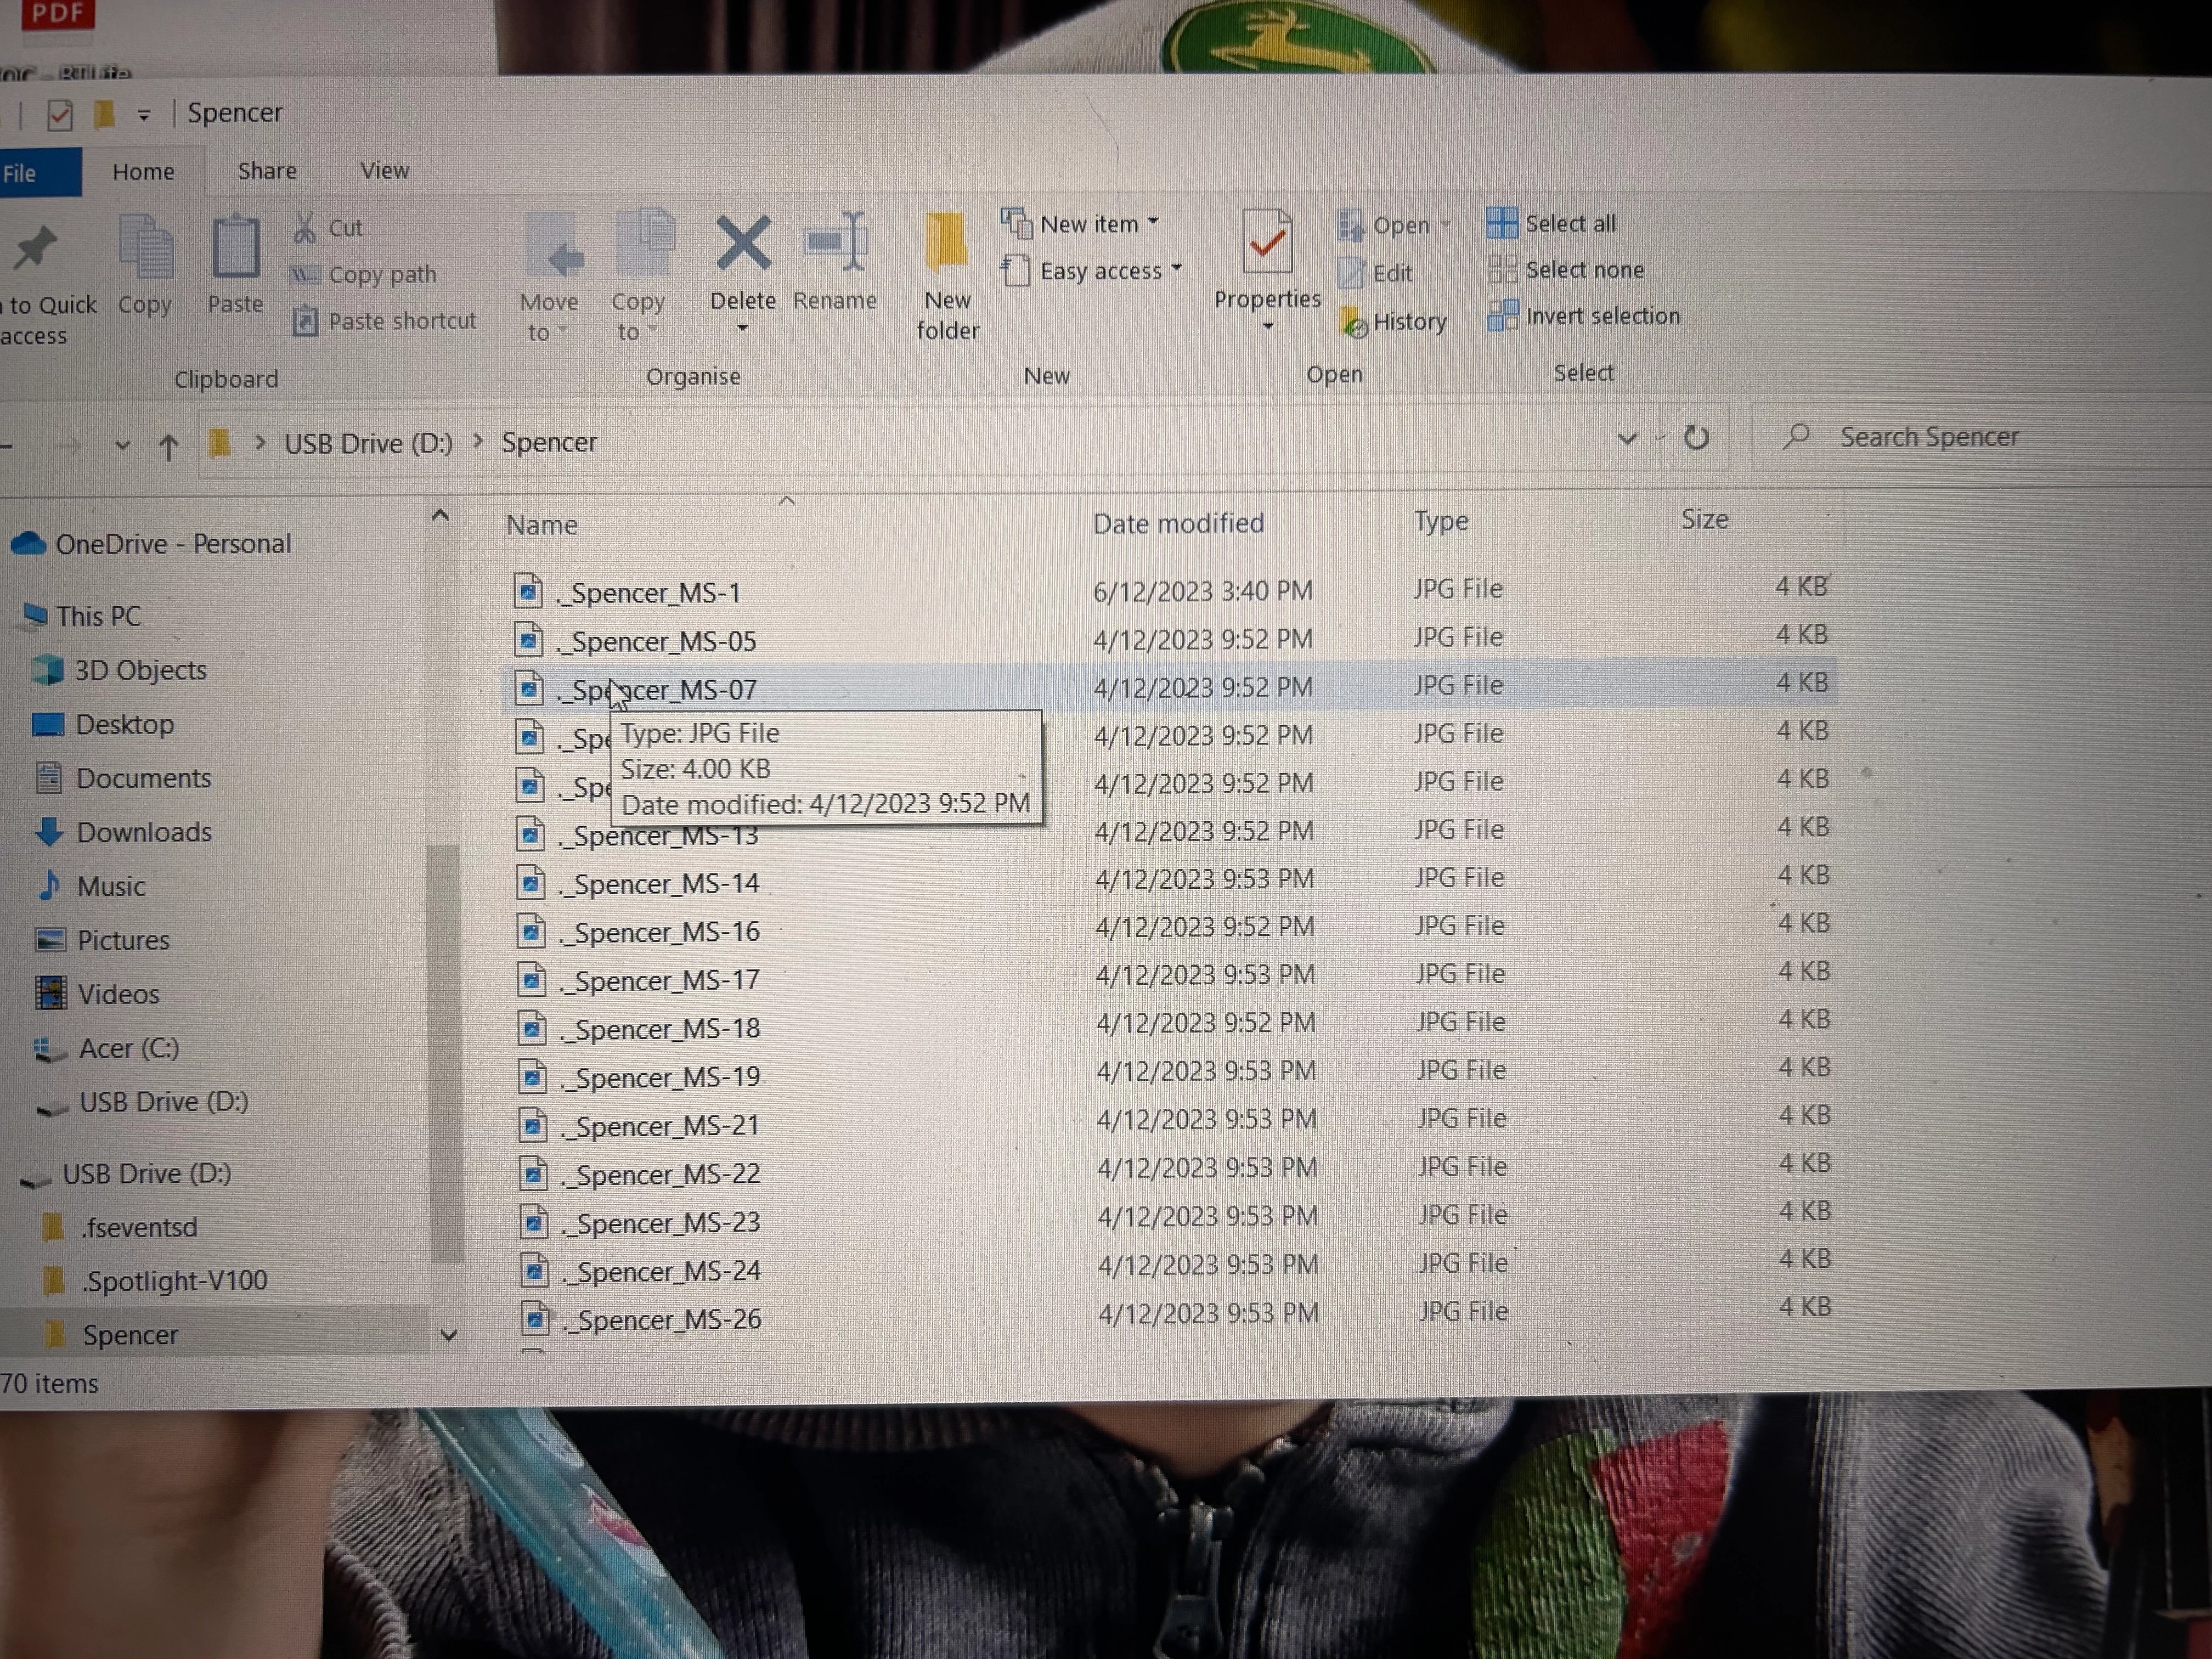Screen dimensions: 2212x1659
Task: Create a New folder from ribbon
Action: coord(946,244)
